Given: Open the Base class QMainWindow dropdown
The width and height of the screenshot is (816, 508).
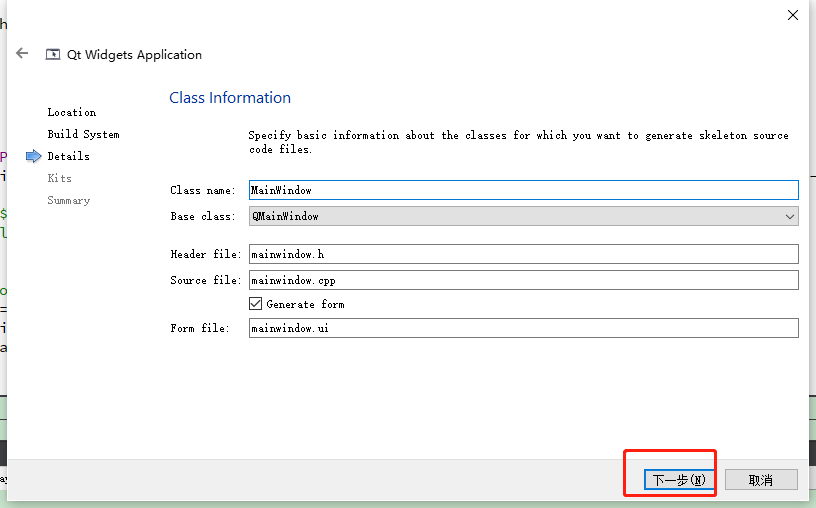Looking at the screenshot, I should click(x=524, y=217).
